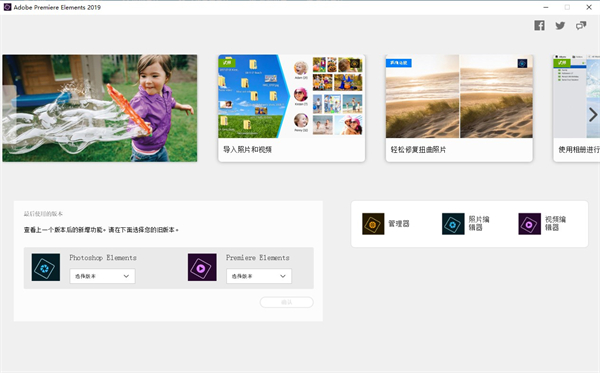
Task: Launch the 视频编辑器 video editor icon
Action: pos(530,224)
